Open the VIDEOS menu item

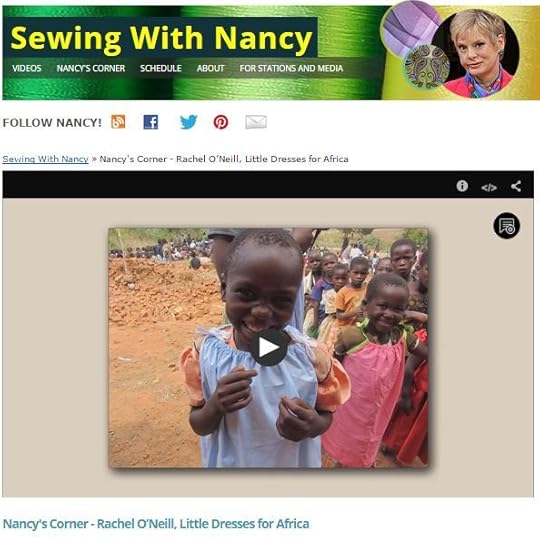27,68
